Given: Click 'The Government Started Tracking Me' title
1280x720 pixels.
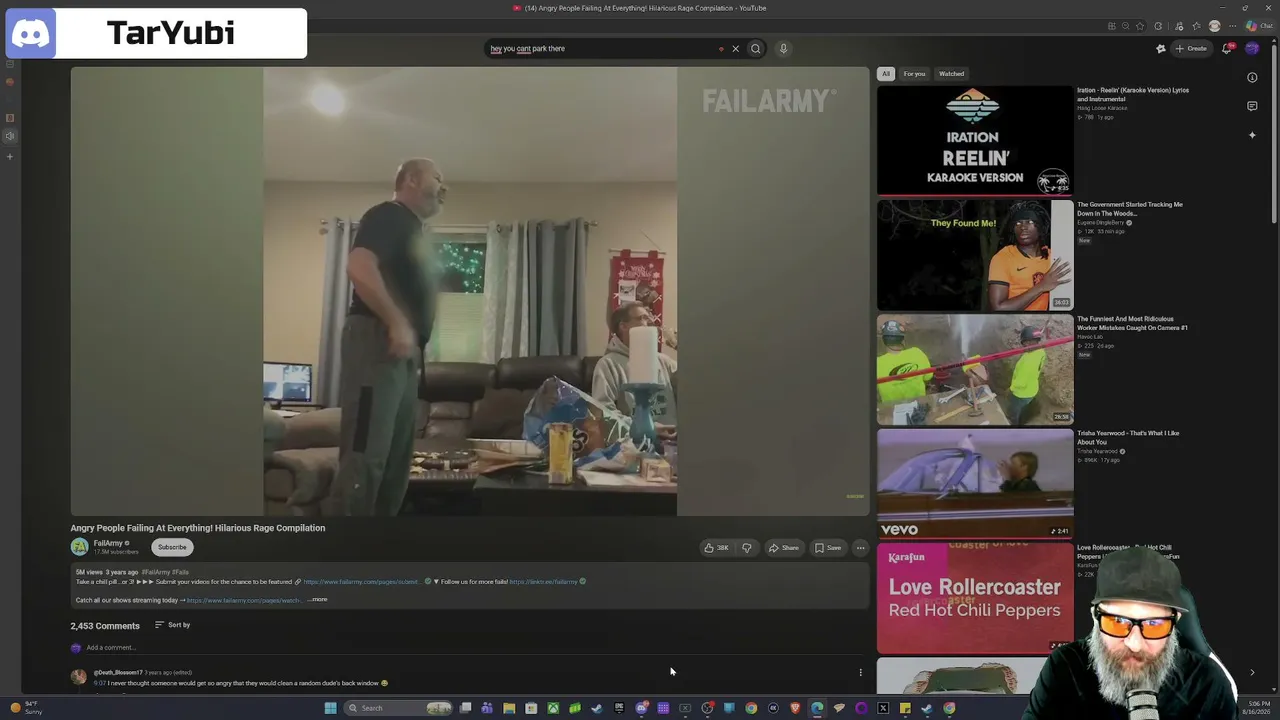Looking at the screenshot, I should [x=1130, y=209].
